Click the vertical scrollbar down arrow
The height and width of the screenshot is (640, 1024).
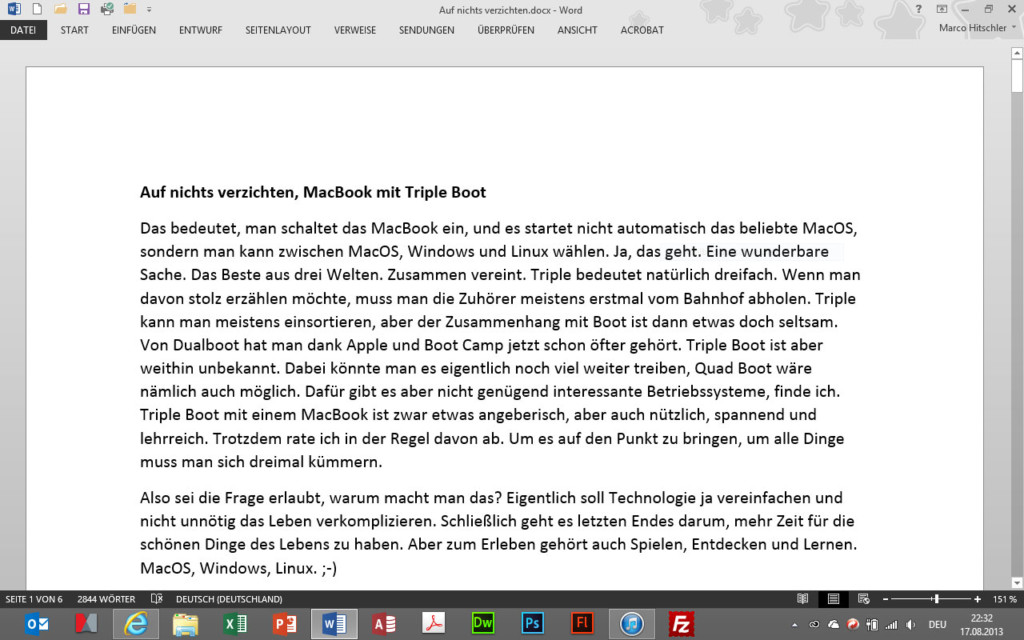tap(1017, 582)
